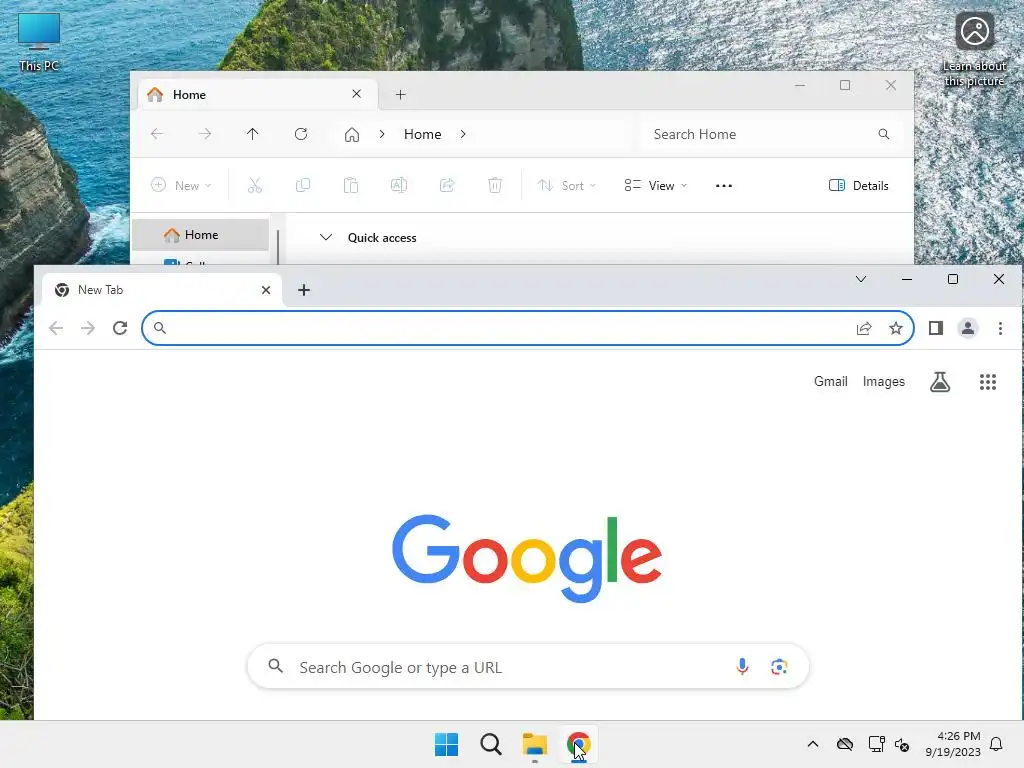Viewport: 1024px width, 768px height.
Task: Click Back arrow in File Explorer
Action: point(157,134)
